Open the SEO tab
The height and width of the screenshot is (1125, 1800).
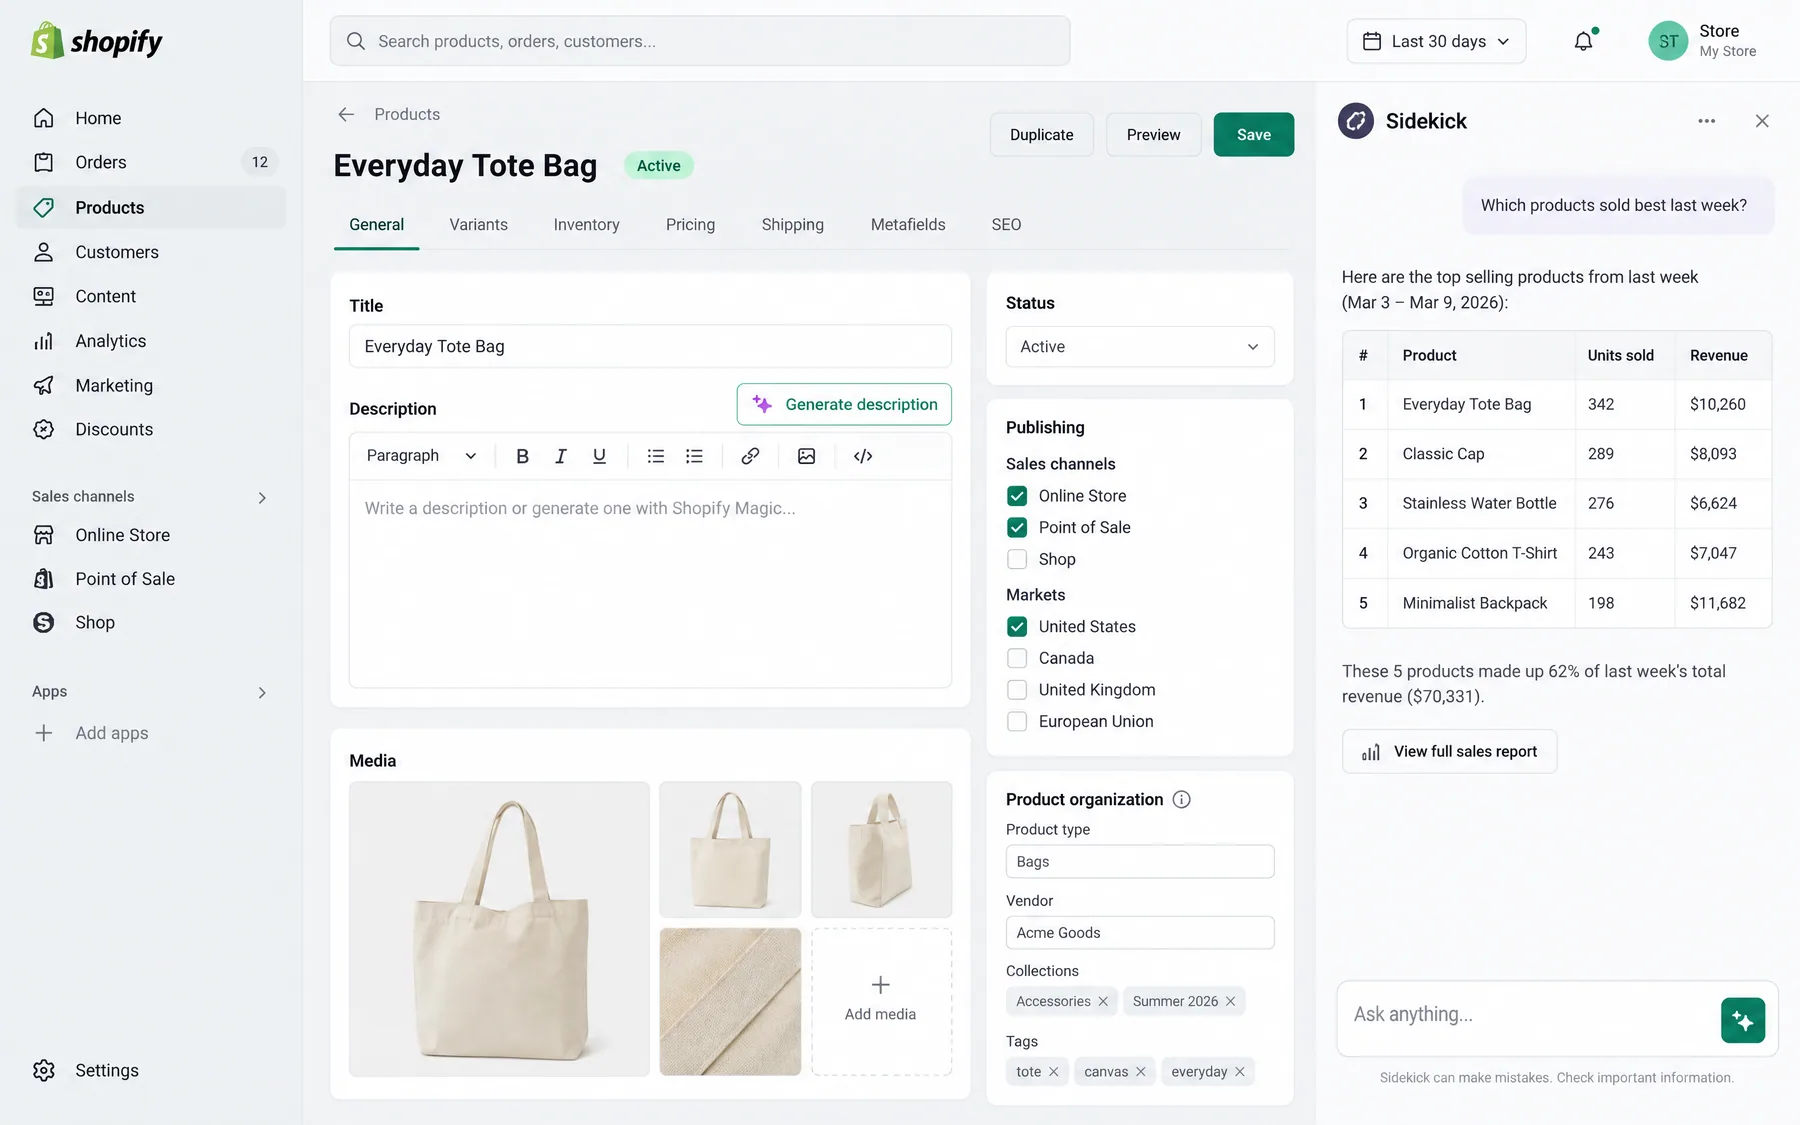click(1006, 225)
